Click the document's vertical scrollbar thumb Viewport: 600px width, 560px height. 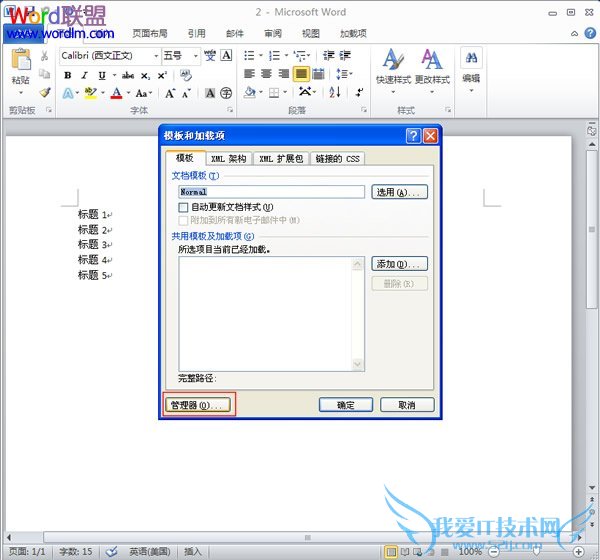[592, 229]
